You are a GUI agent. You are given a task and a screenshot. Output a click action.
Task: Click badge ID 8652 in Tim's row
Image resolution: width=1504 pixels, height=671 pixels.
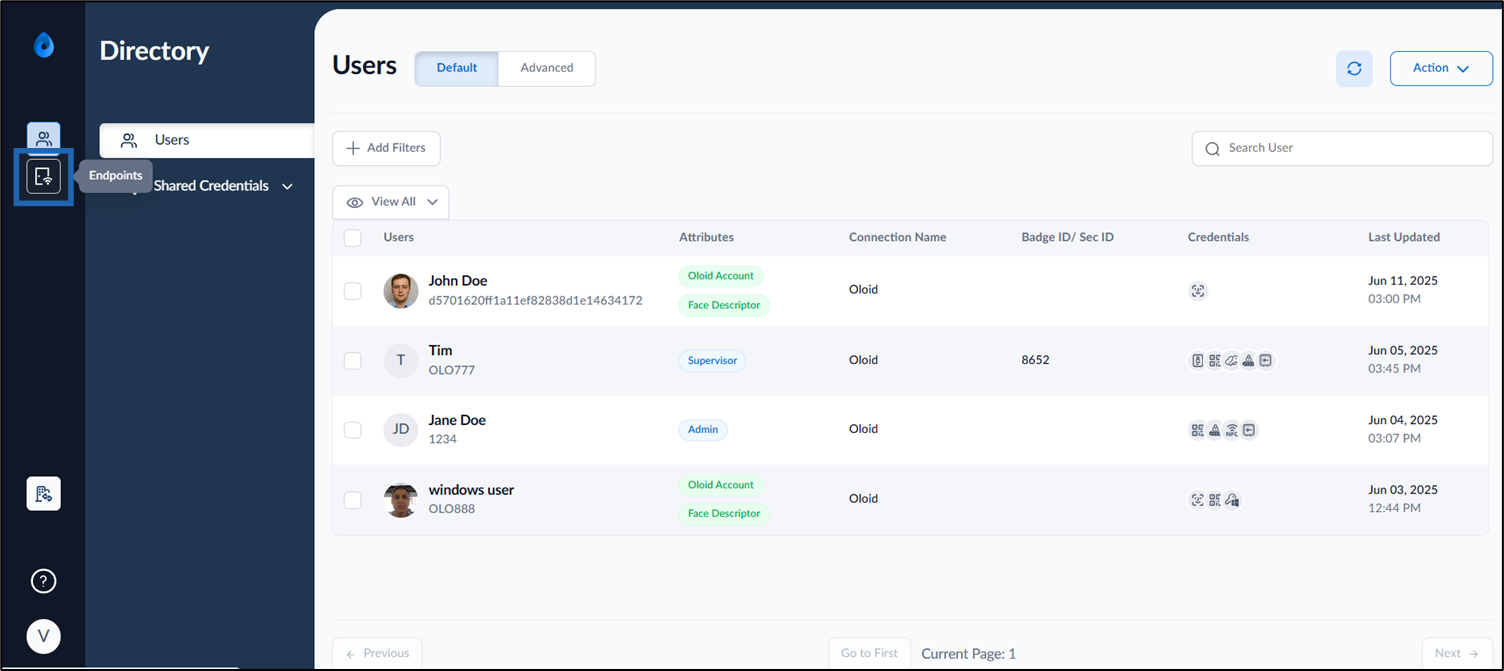point(1035,360)
